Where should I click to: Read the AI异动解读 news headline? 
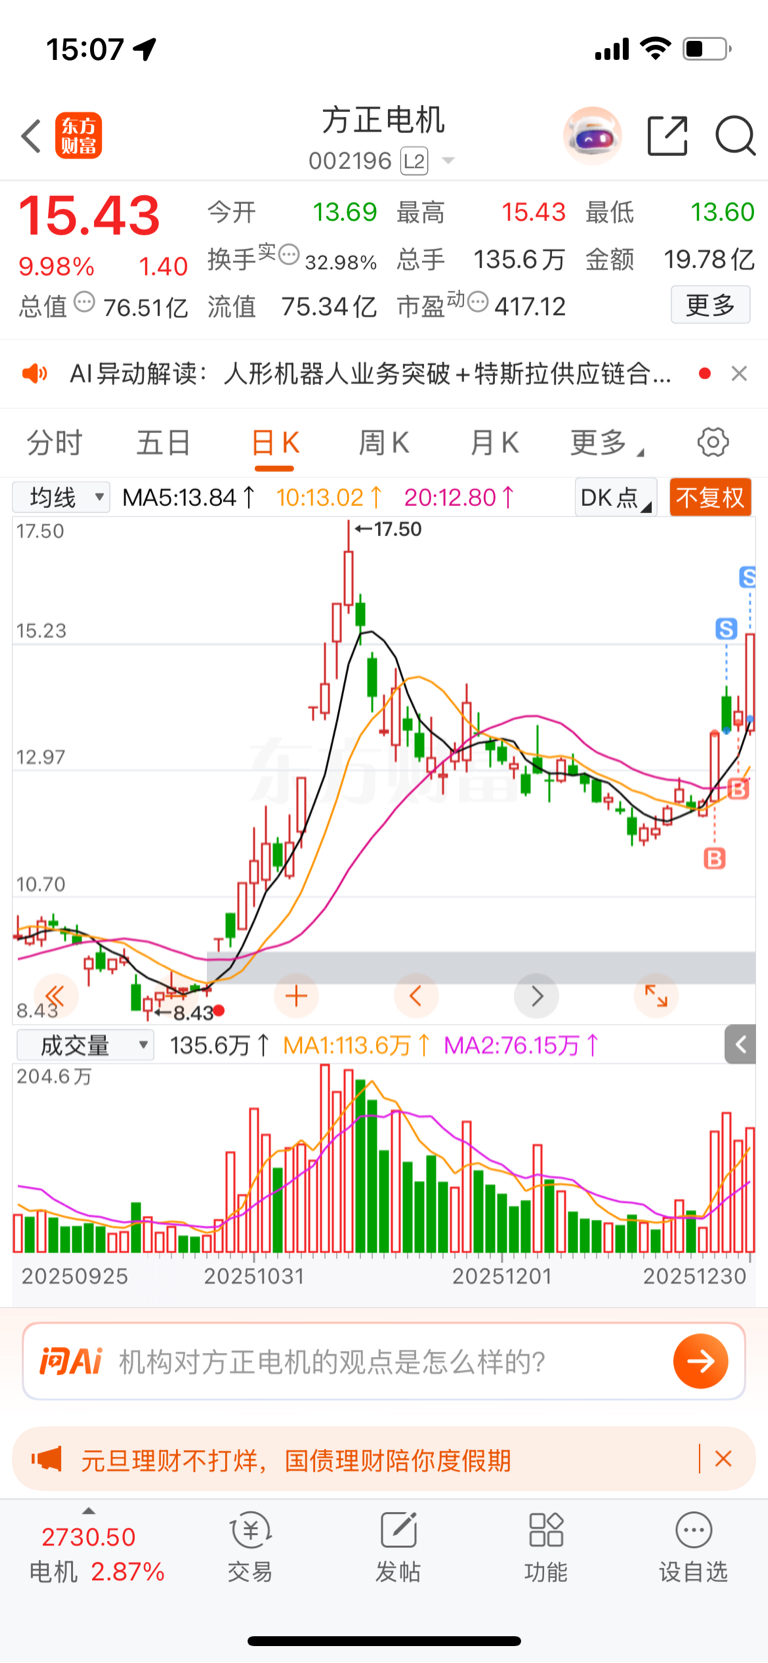370,374
